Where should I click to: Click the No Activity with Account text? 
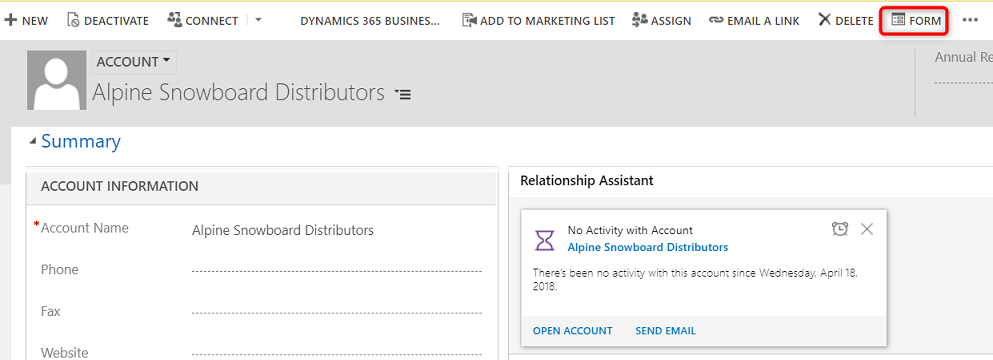click(x=630, y=230)
